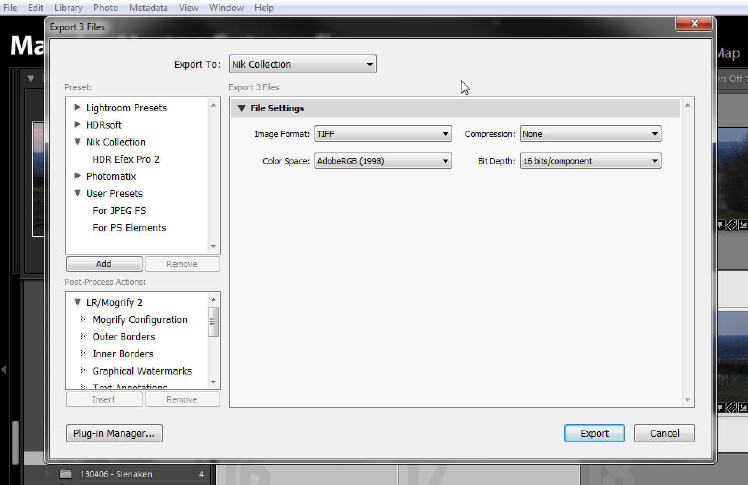
Task: Select the HDR Efex Pro 2 preset
Action: pyautogui.click(x=126, y=159)
